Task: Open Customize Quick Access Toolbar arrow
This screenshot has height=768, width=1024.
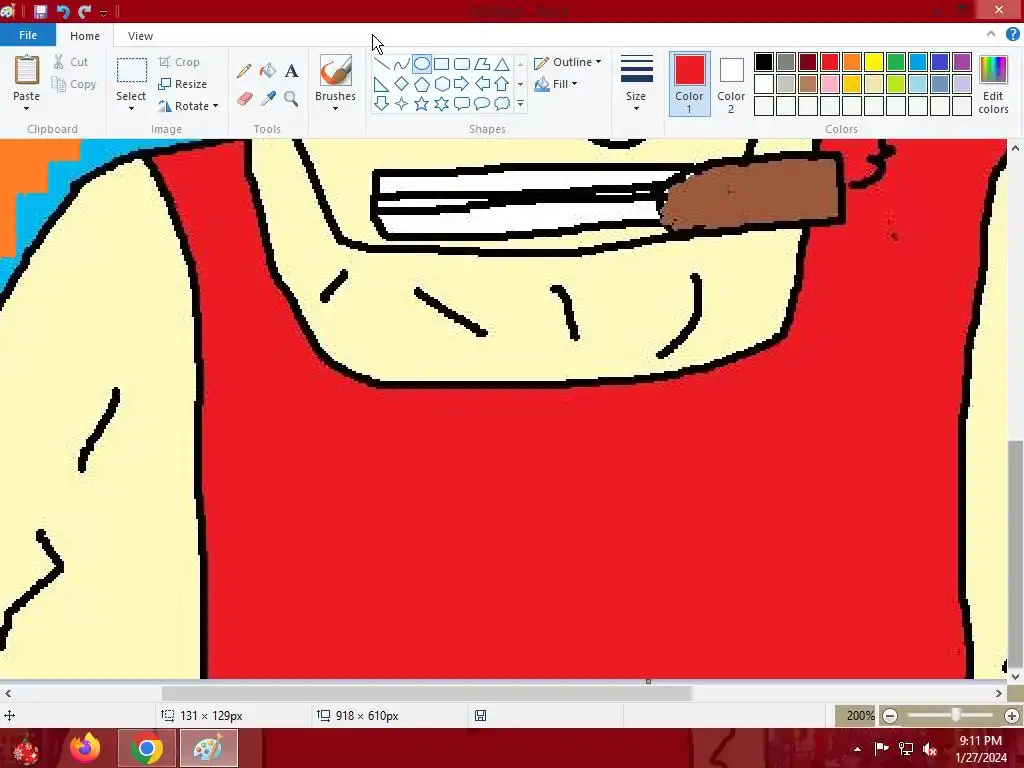Action: coord(103,12)
